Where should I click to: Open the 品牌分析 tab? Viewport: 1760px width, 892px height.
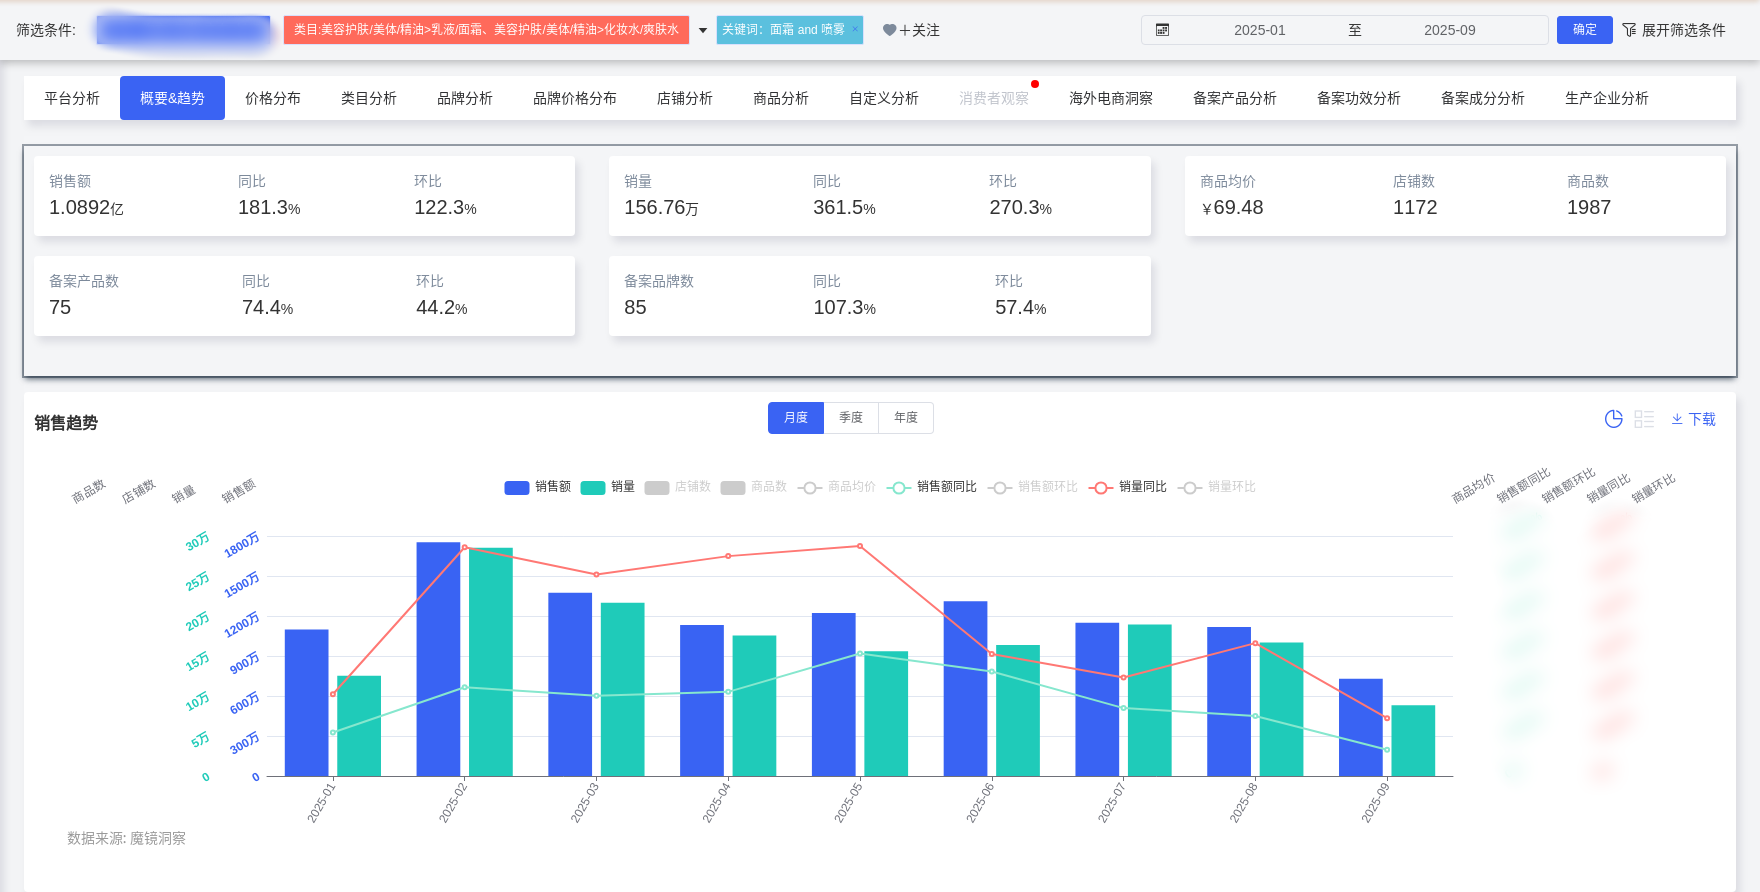pyautogui.click(x=464, y=98)
